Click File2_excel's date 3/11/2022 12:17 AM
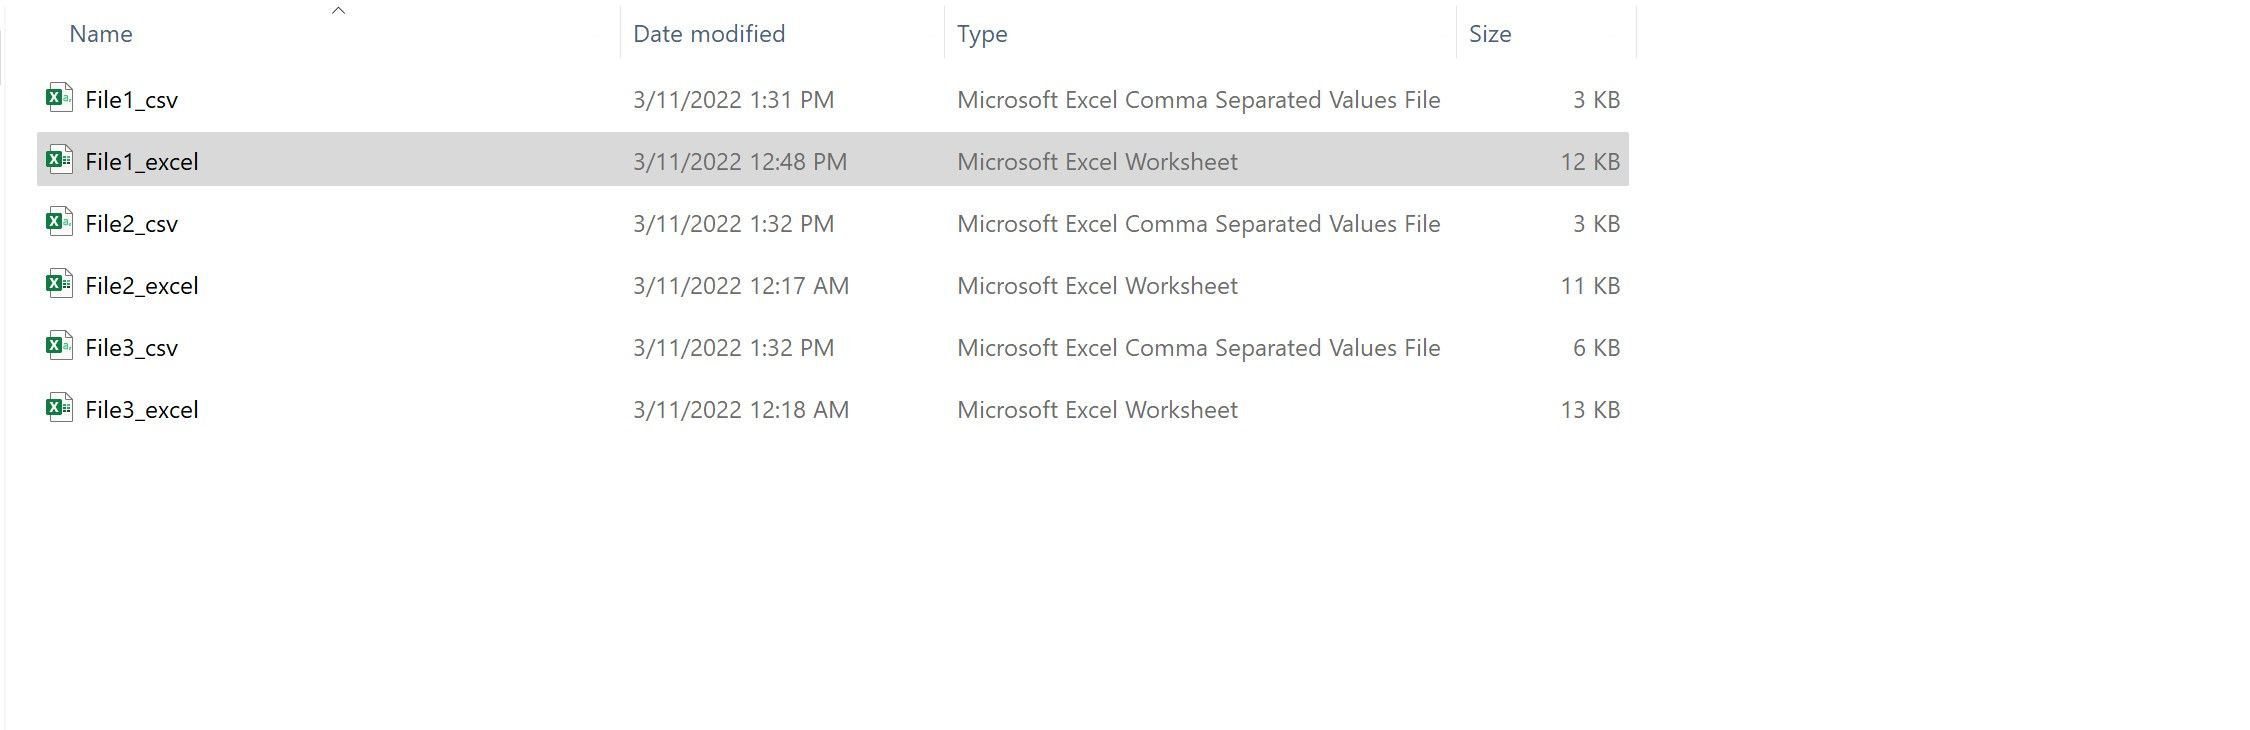Viewport: 2250px width, 730px height. coord(741,286)
